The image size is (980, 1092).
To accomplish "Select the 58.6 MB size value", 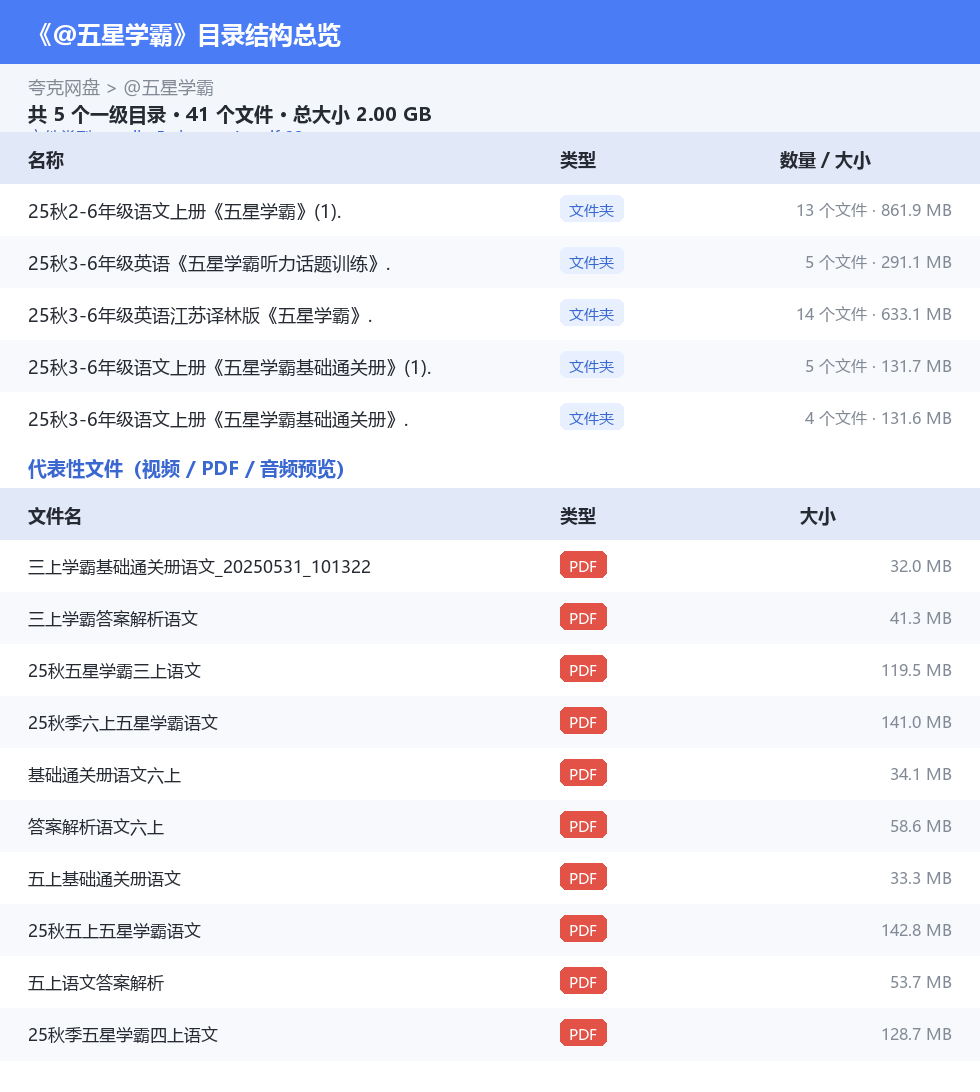I will tap(920, 826).
